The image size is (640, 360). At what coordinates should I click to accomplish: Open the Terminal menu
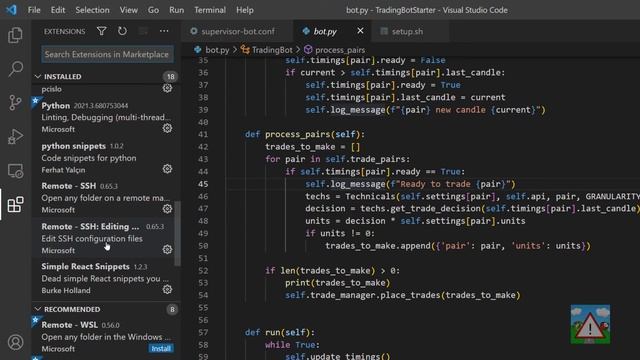tap(210, 10)
